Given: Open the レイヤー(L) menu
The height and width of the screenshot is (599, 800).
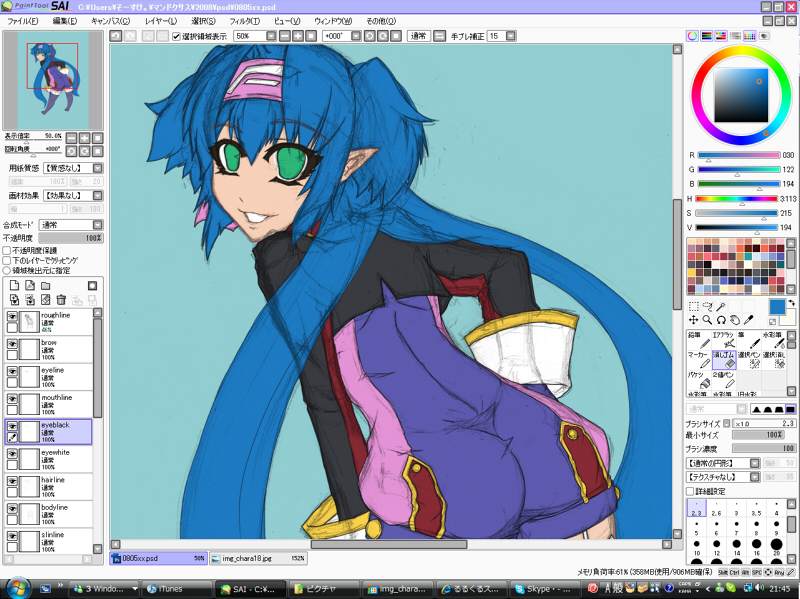Looking at the screenshot, I should 161,21.
